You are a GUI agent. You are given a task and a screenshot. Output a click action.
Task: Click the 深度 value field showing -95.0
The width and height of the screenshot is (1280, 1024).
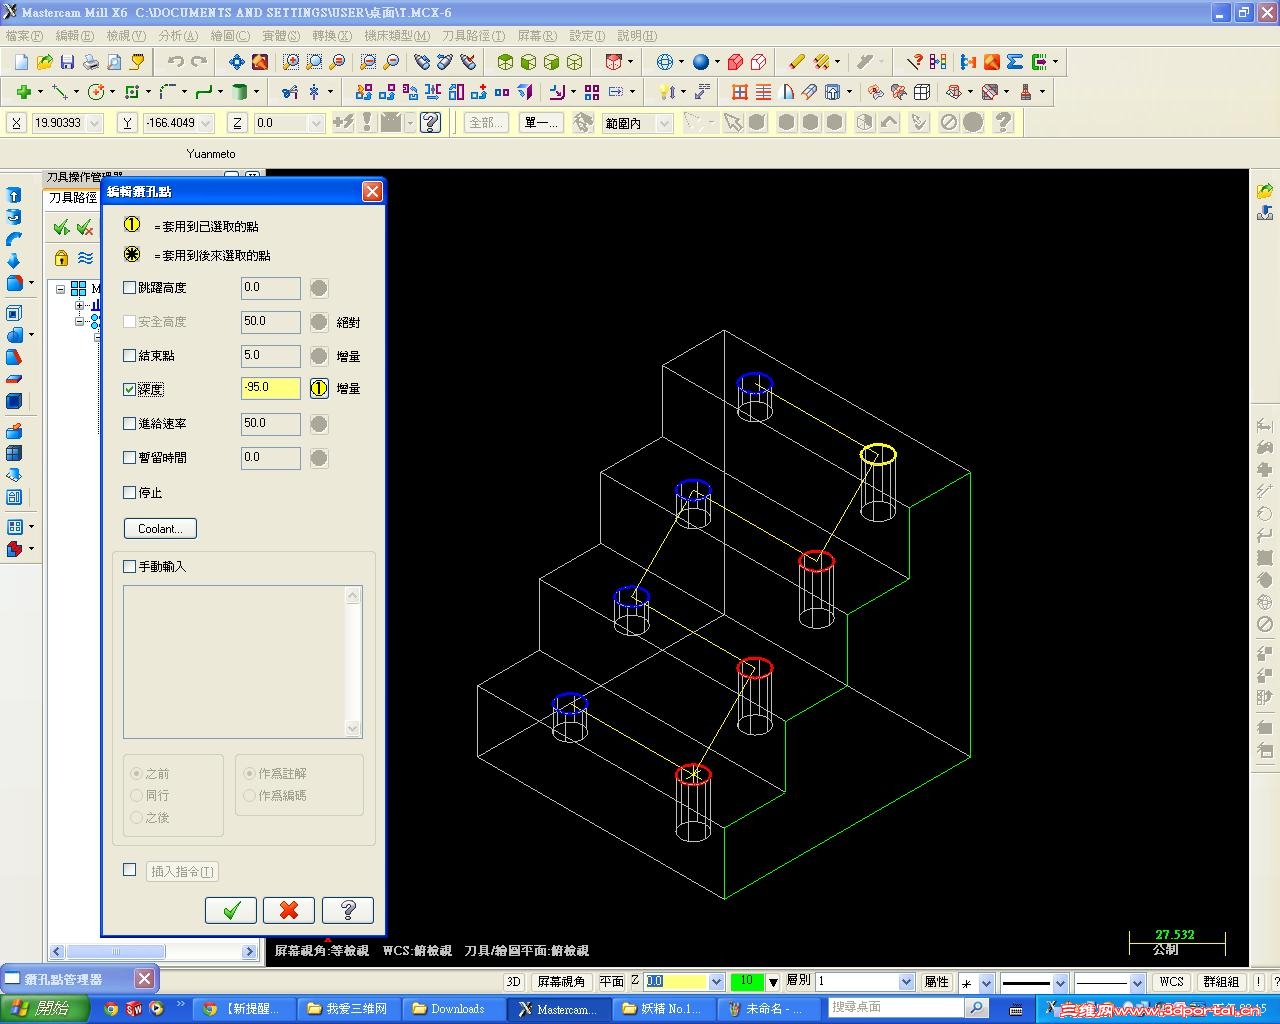271,388
